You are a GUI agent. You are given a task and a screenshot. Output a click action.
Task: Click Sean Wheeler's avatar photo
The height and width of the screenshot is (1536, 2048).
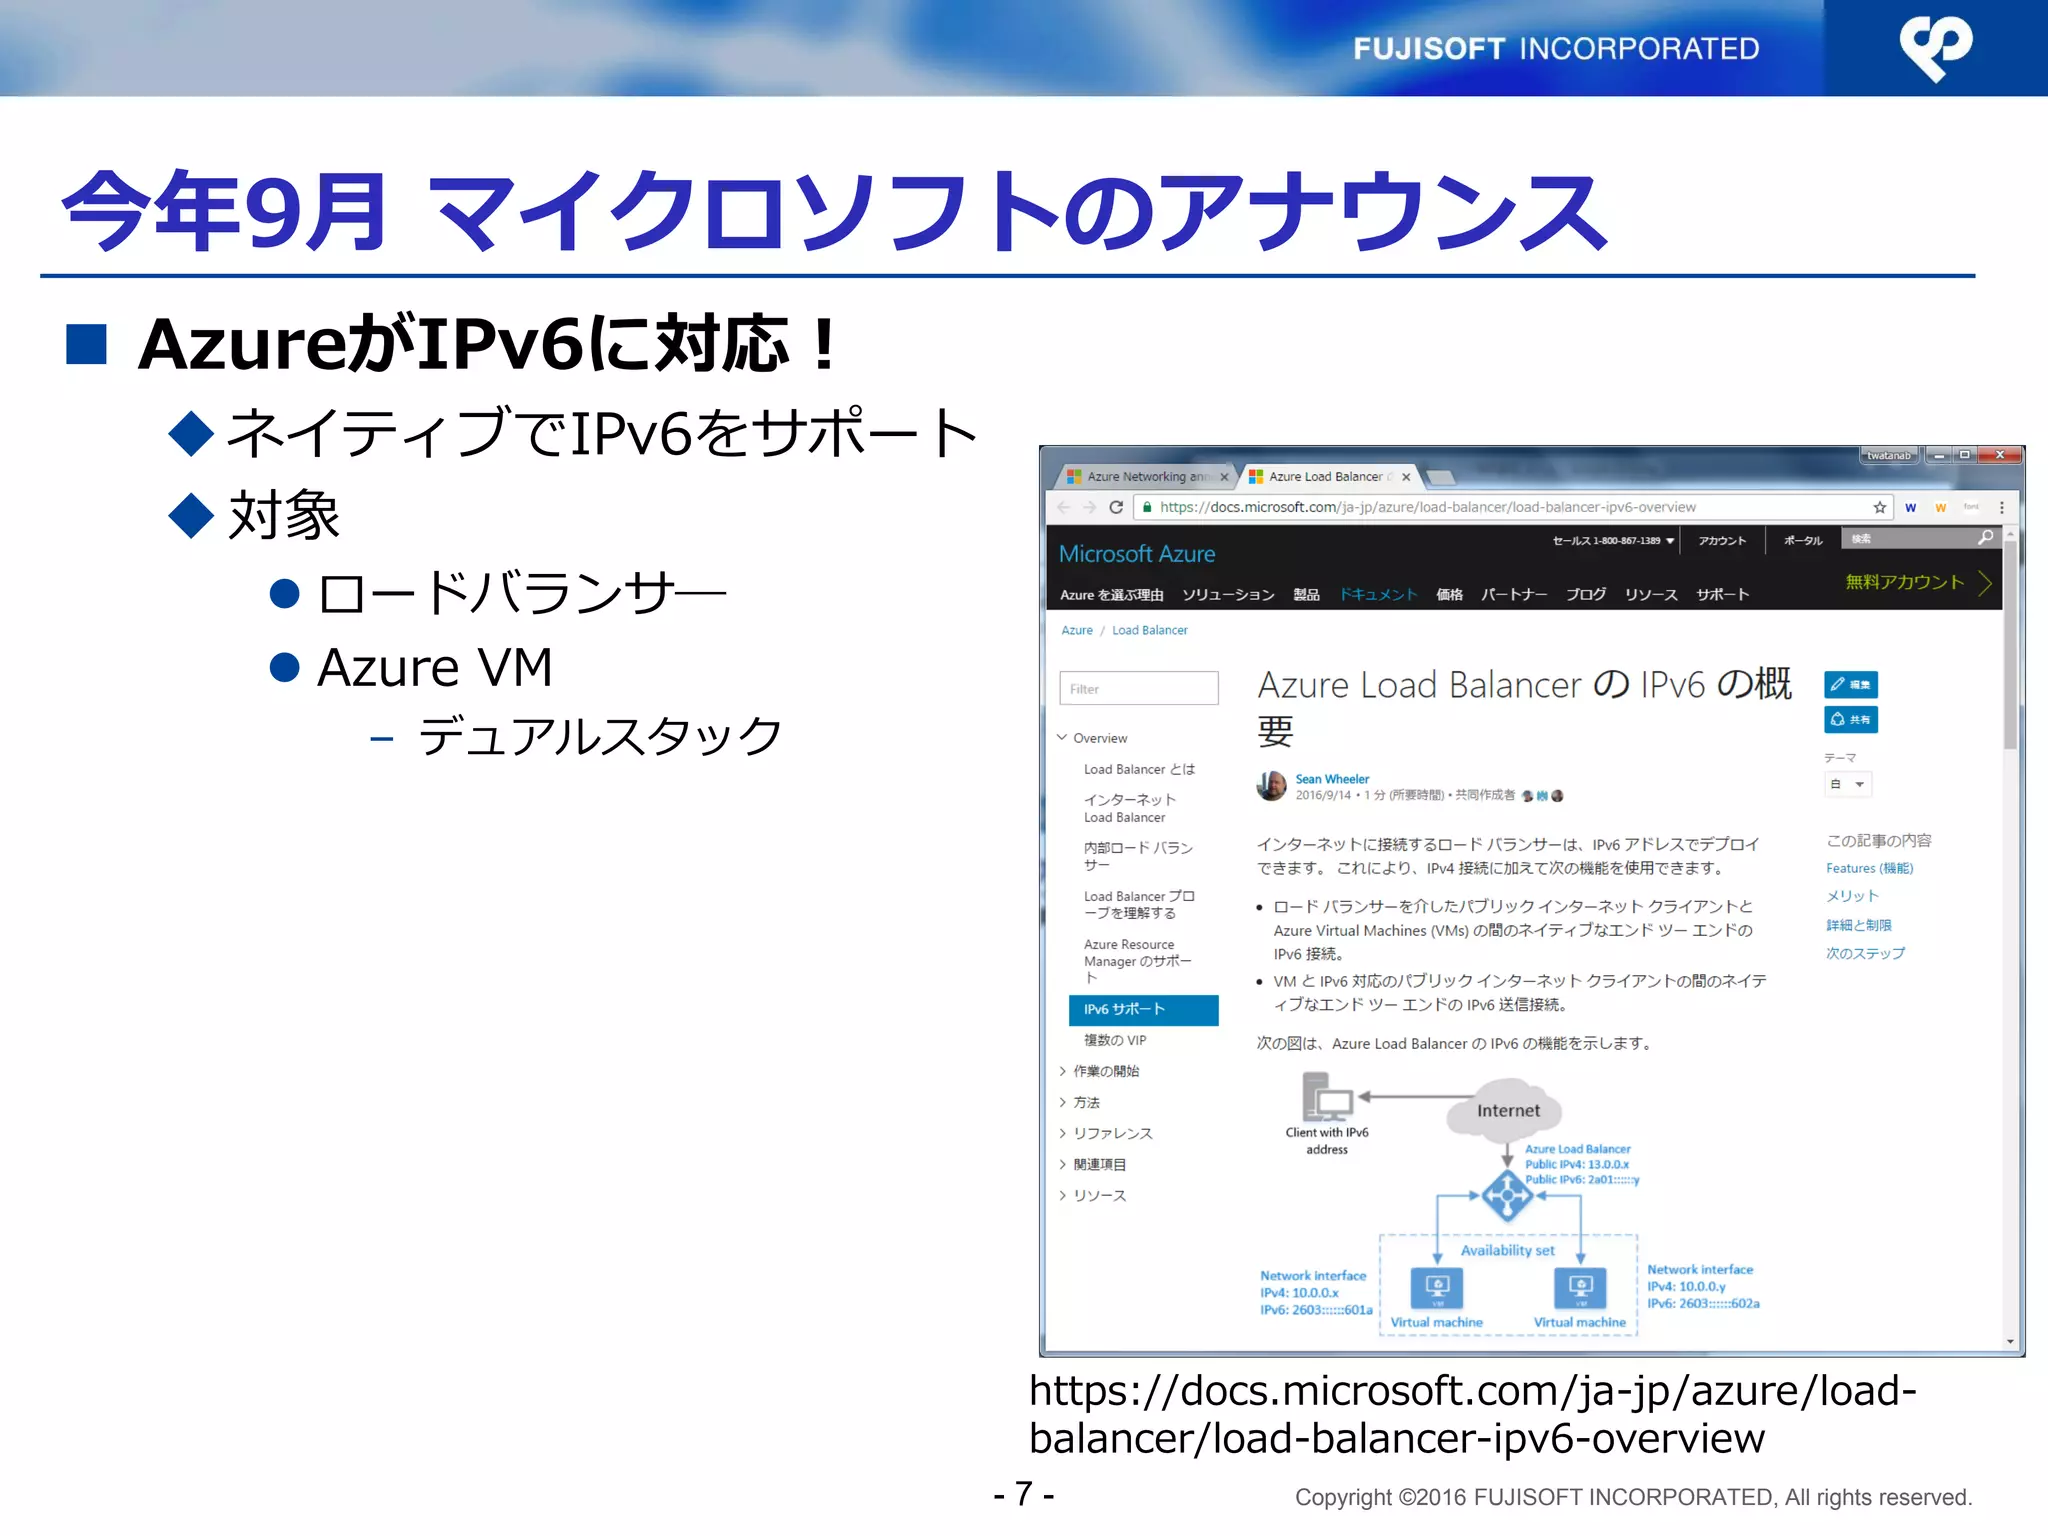click(x=1271, y=786)
